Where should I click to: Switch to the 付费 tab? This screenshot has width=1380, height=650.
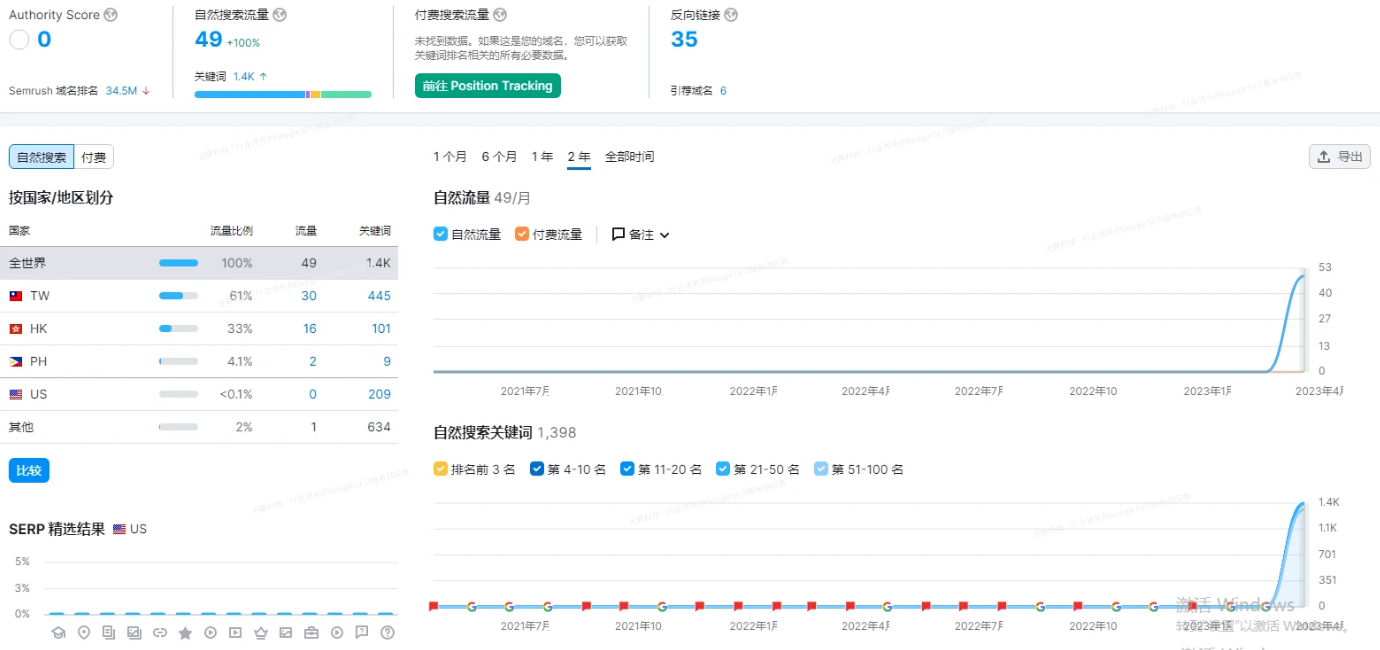click(94, 156)
